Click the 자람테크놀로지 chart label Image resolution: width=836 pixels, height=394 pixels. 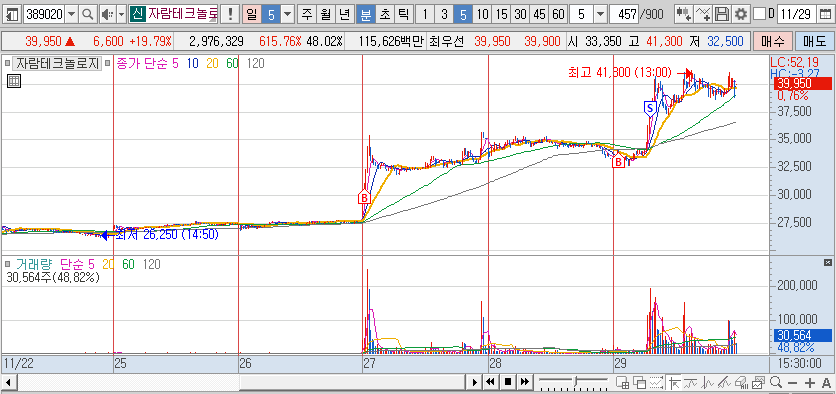pos(57,63)
